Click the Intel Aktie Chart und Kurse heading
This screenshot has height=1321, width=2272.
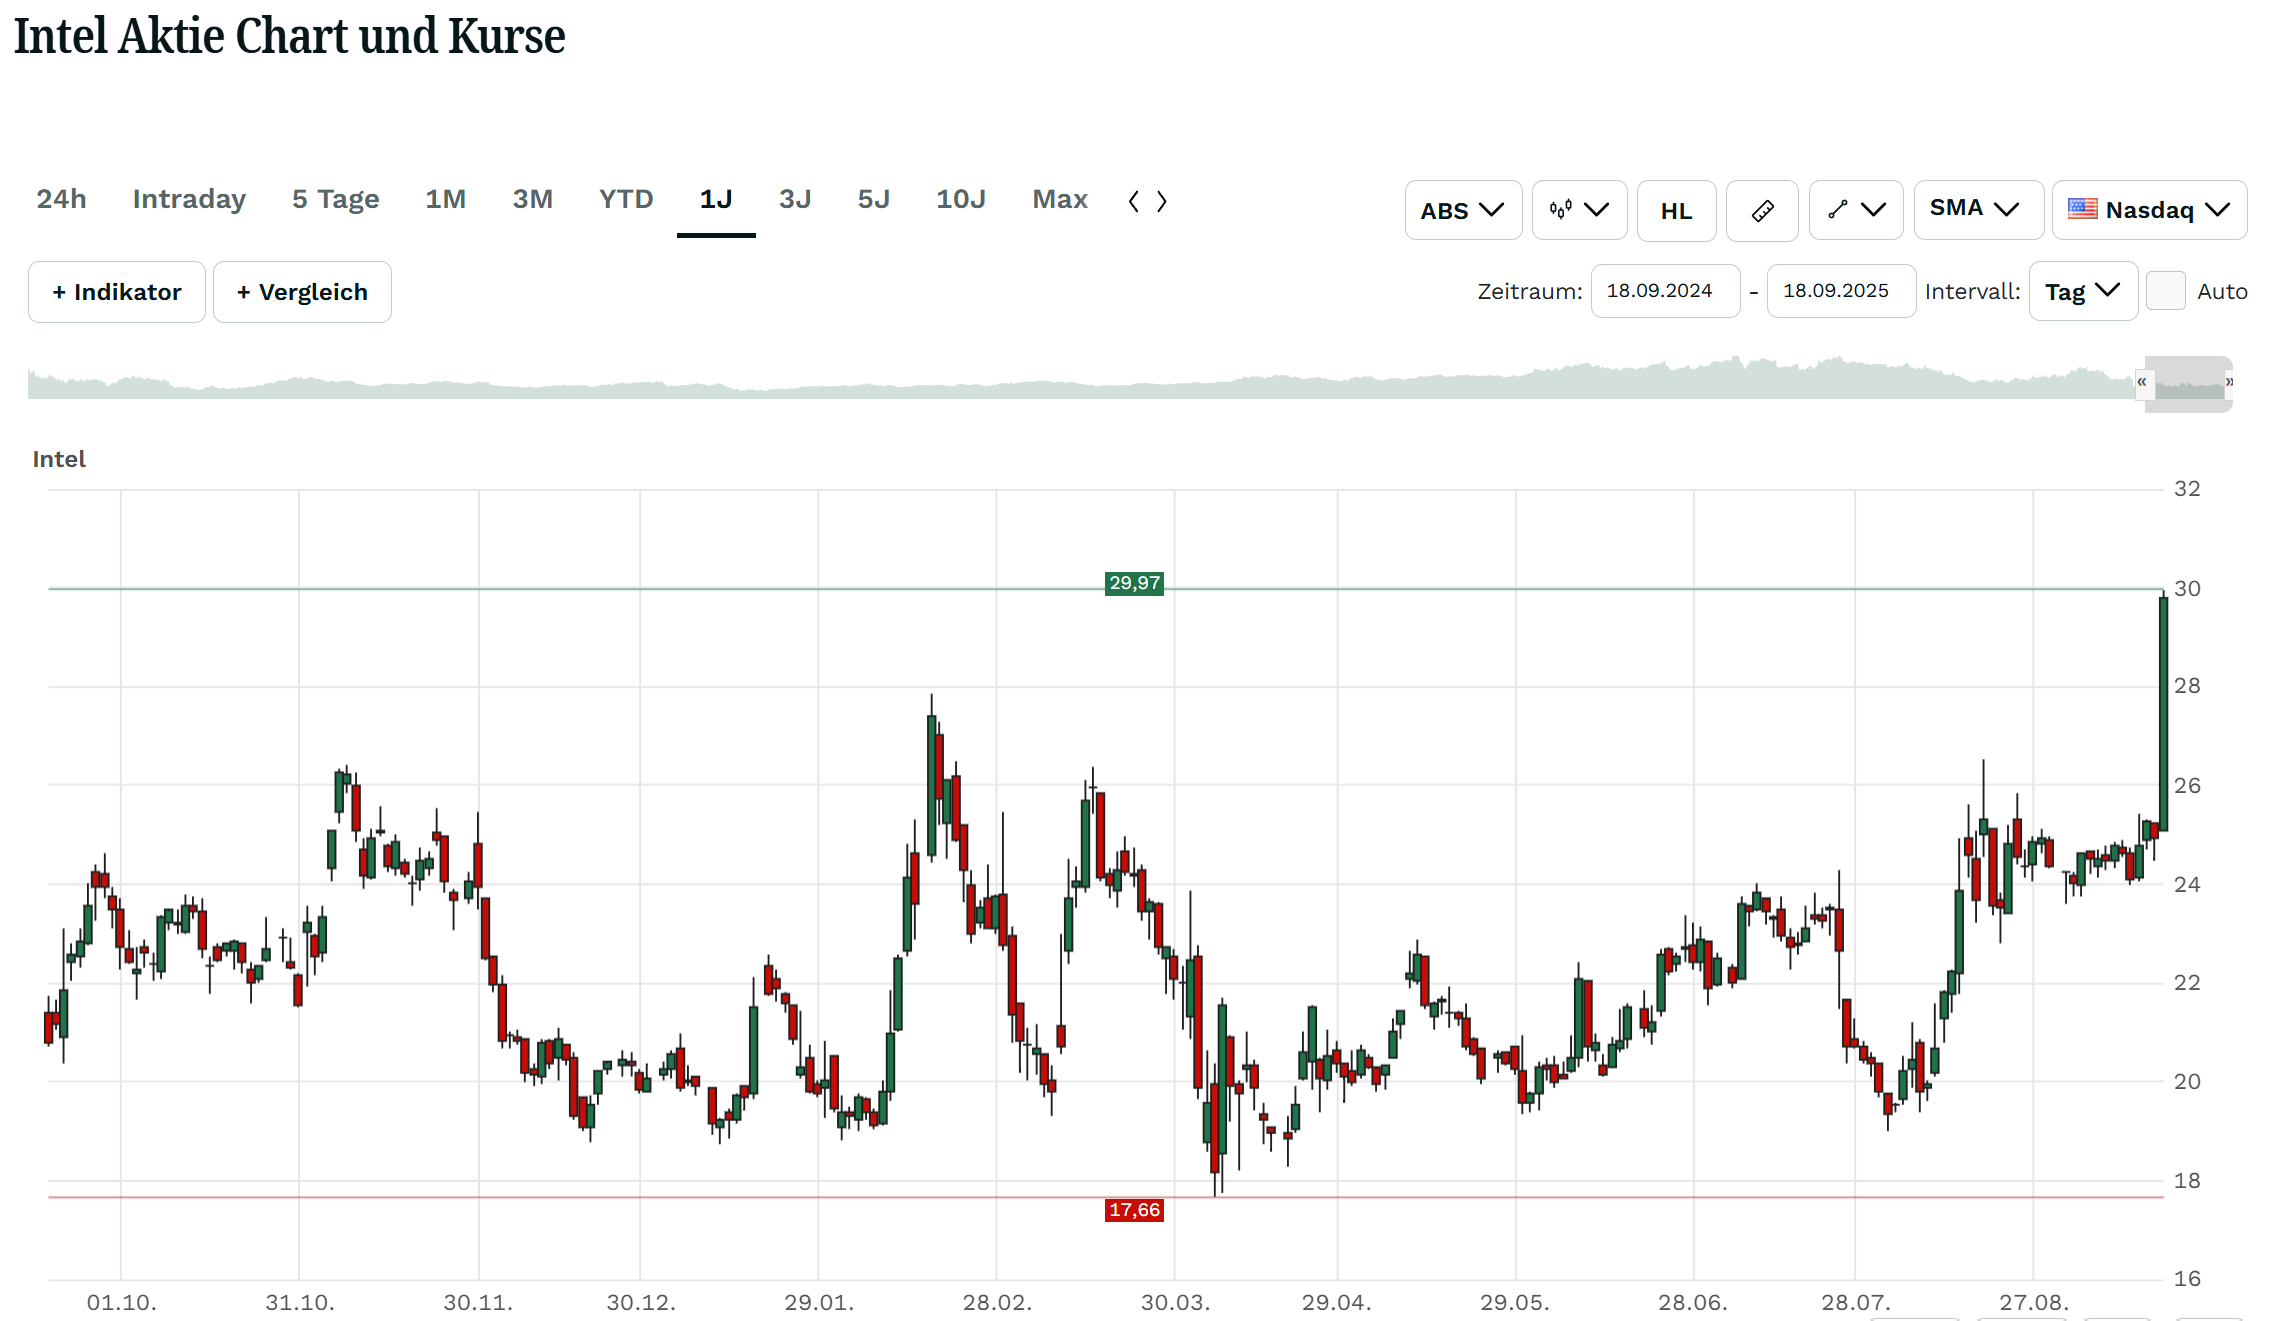tap(290, 37)
